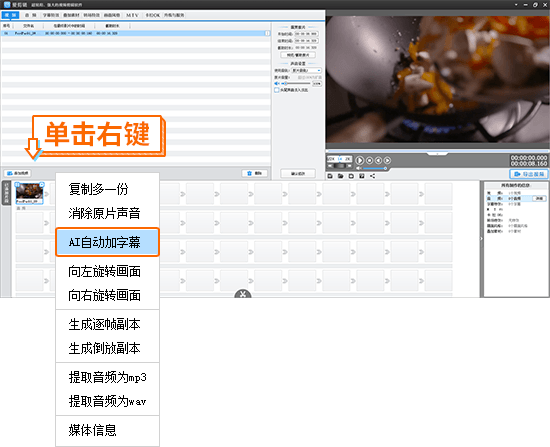550x447 pixels.
Task: Choose 提取音频为wav option
Action: tap(107, 401)
